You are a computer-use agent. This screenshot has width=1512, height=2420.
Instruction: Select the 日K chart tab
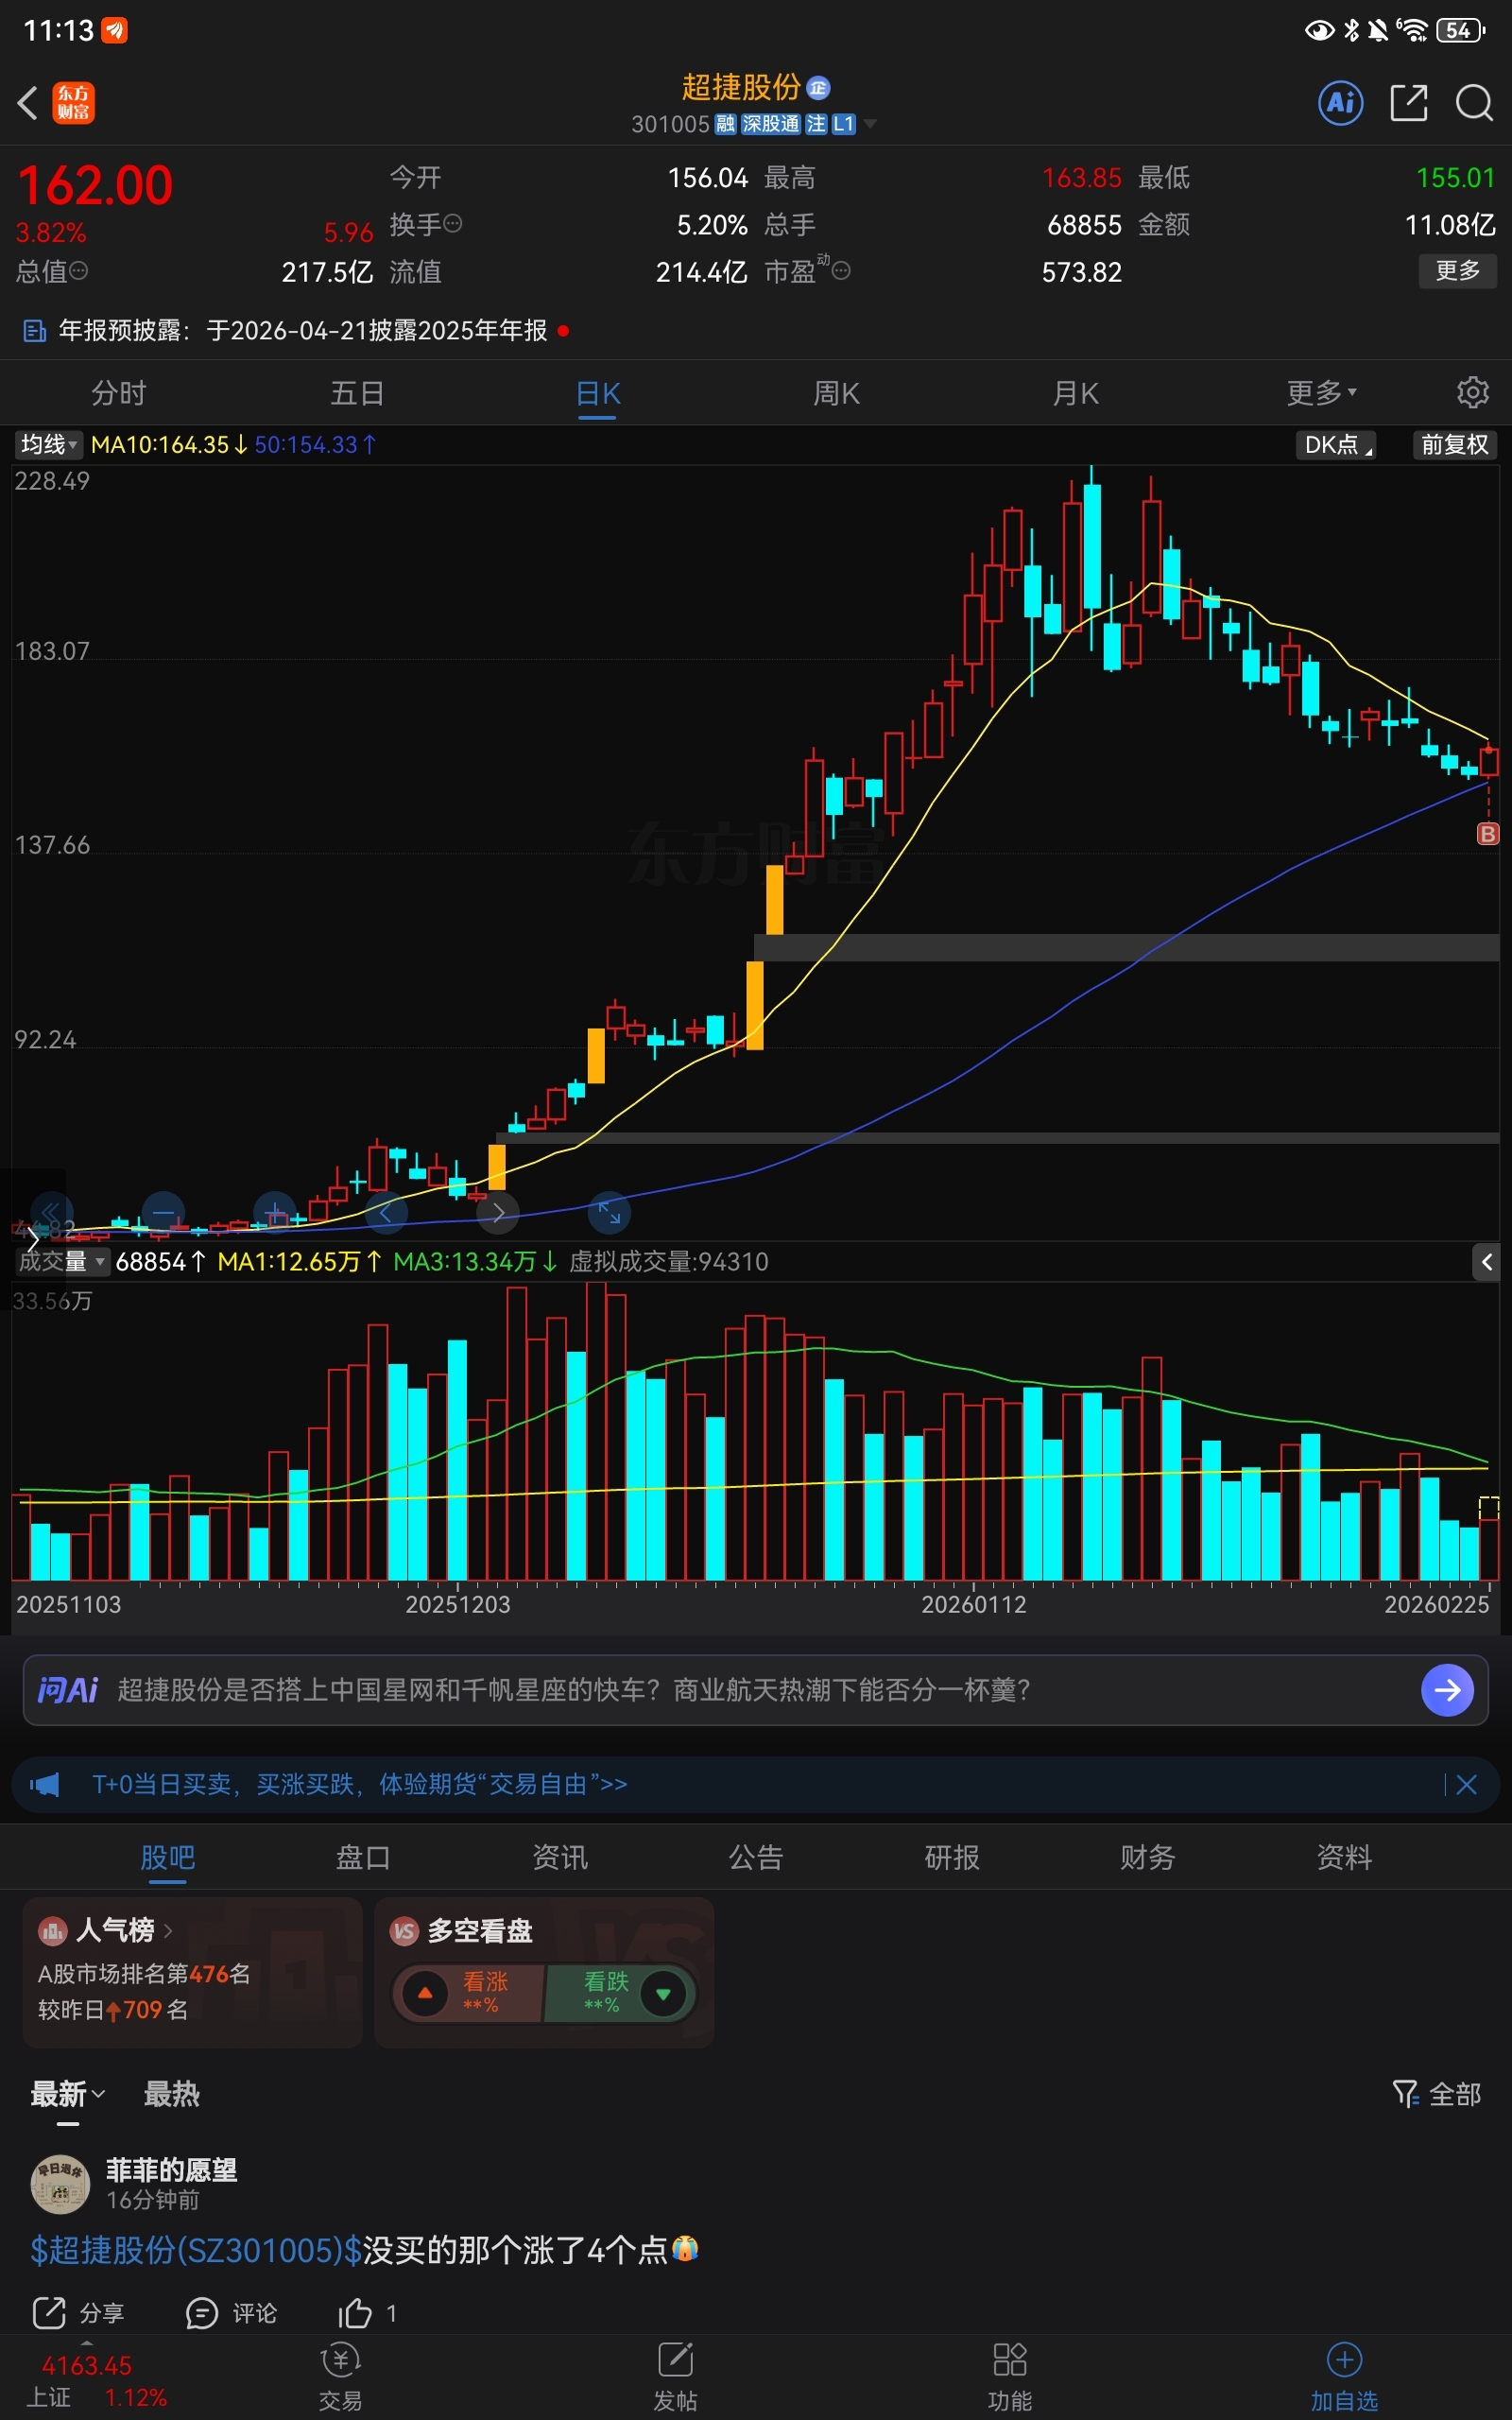point(597,393)
